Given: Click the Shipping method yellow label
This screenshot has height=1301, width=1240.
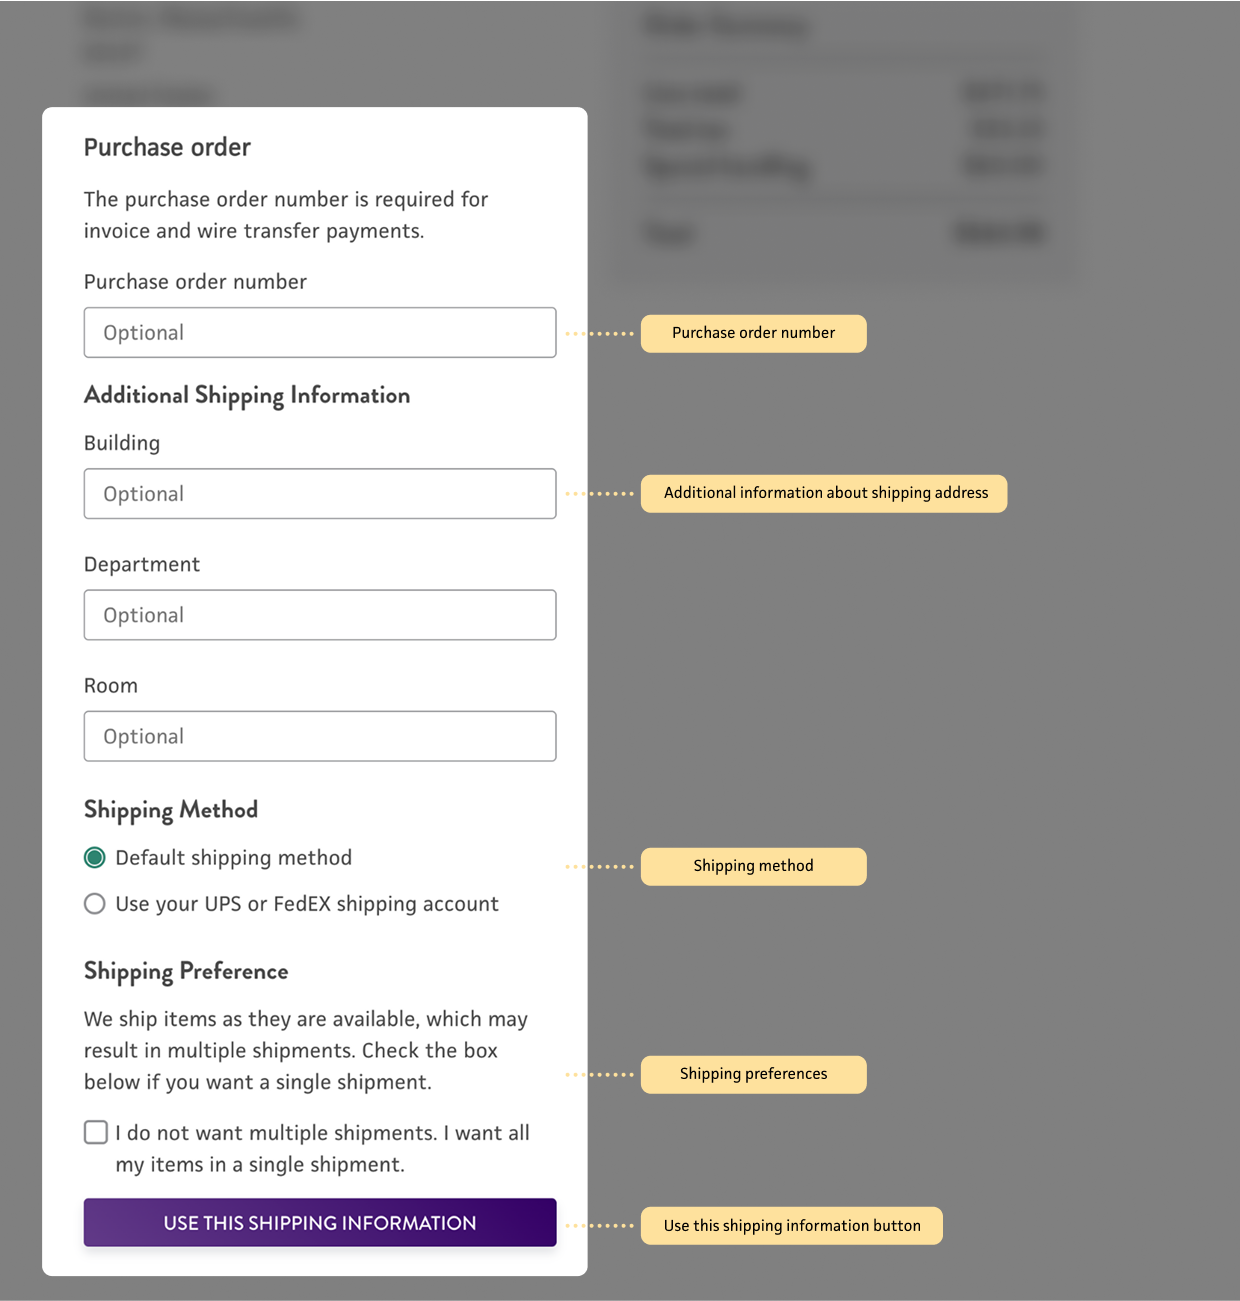Looking at the screenshot, I should click(x=753, y=867).
